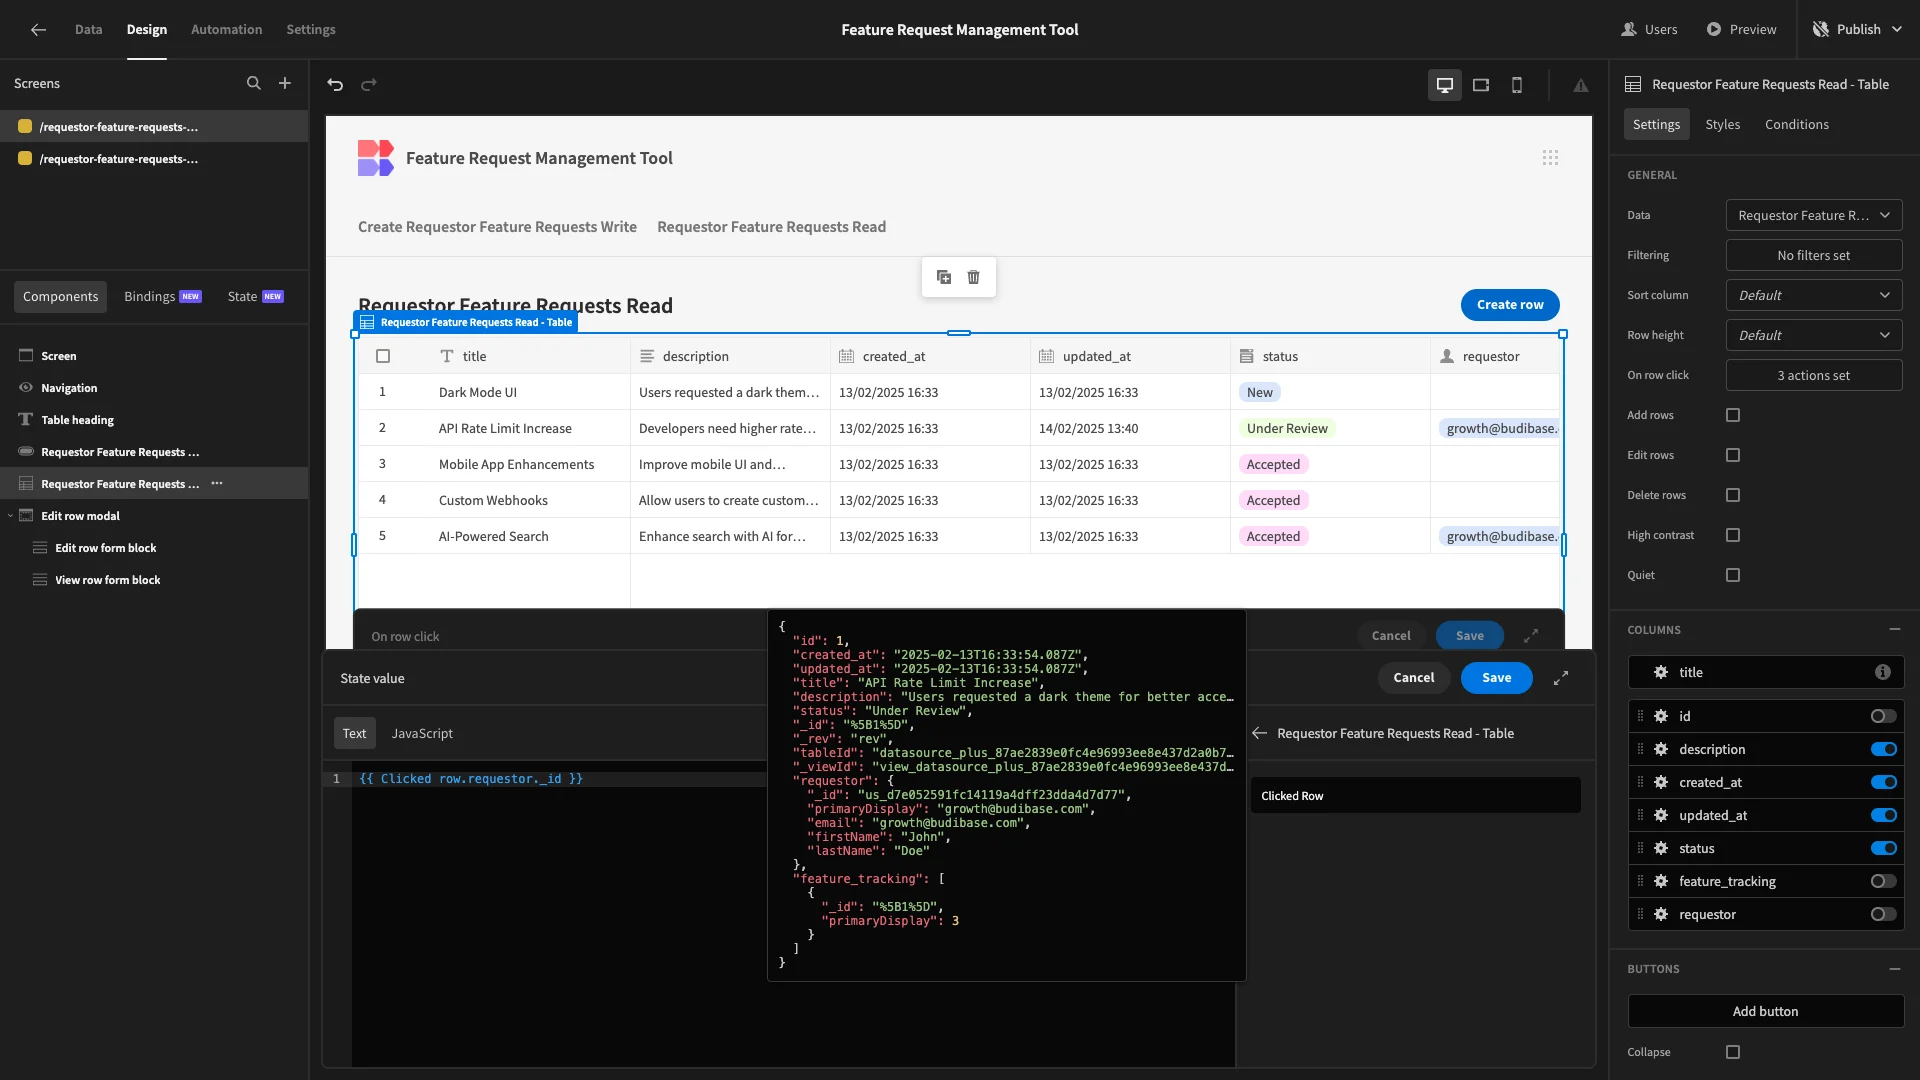Click into the binding code editor line
Screen dimensions: 1920x1080
pos(560,779)
